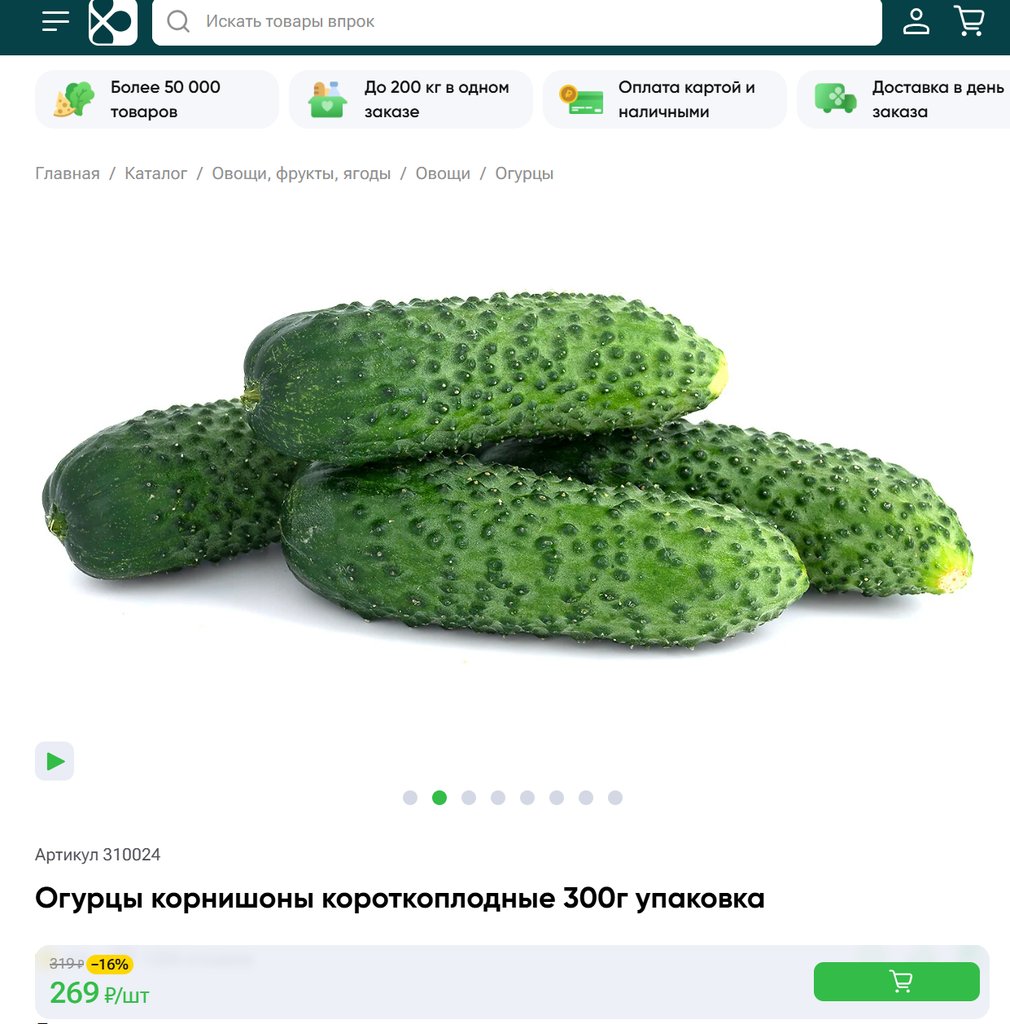The width and height of the screenshot is (1010, 1024).
Task: Go to 'Овощи' breadcrumb category
Action: [443, 174]
